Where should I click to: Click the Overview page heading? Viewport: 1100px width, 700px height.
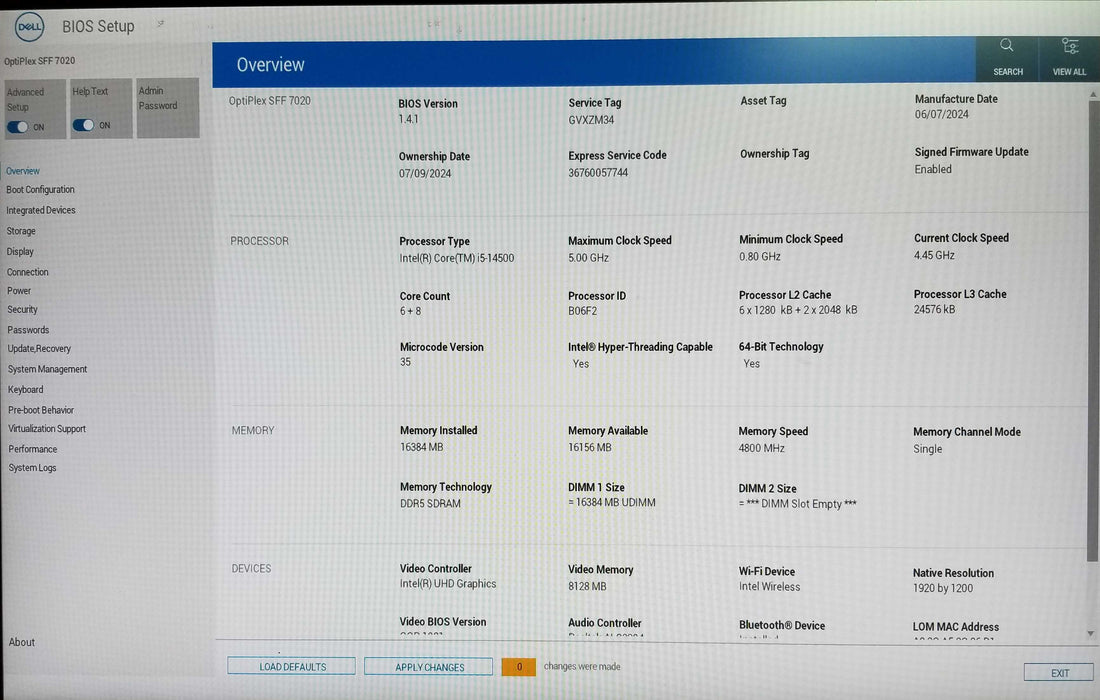pos(271,65)
